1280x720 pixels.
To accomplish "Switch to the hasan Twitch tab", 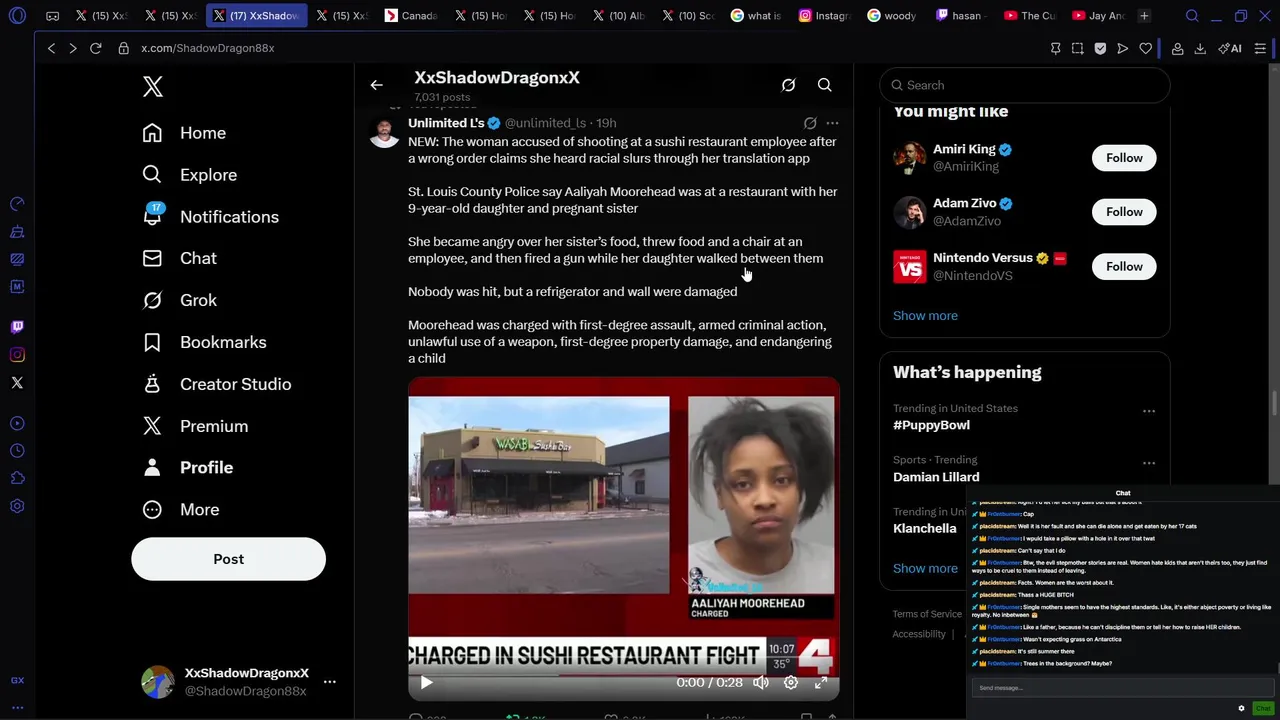I will [x=961, y=16].
